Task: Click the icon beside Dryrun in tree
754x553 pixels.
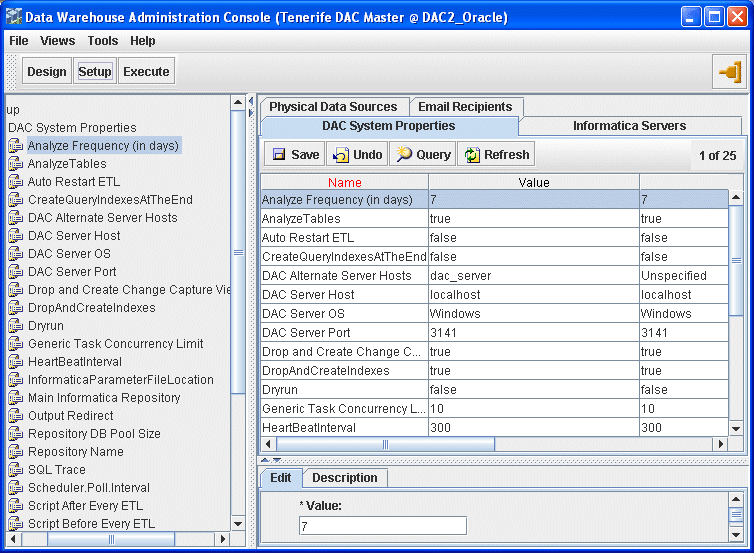Action: click(15, 326)
